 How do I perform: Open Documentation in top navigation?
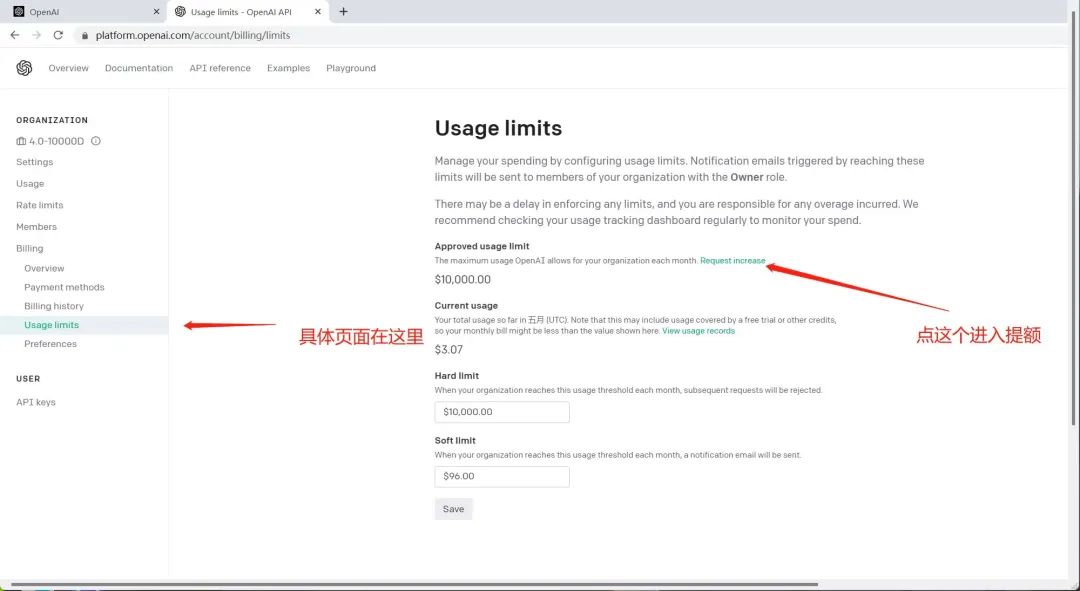point(138,68)
